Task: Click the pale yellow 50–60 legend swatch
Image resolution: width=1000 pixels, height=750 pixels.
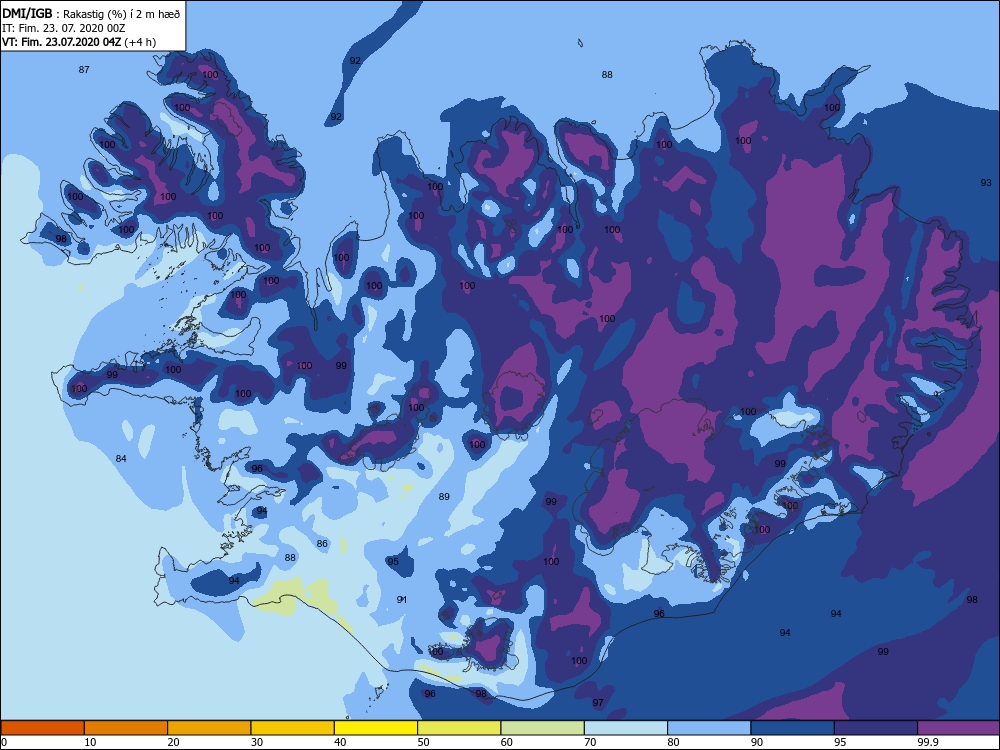Action: pyautogui.click(x=459, y=728)
